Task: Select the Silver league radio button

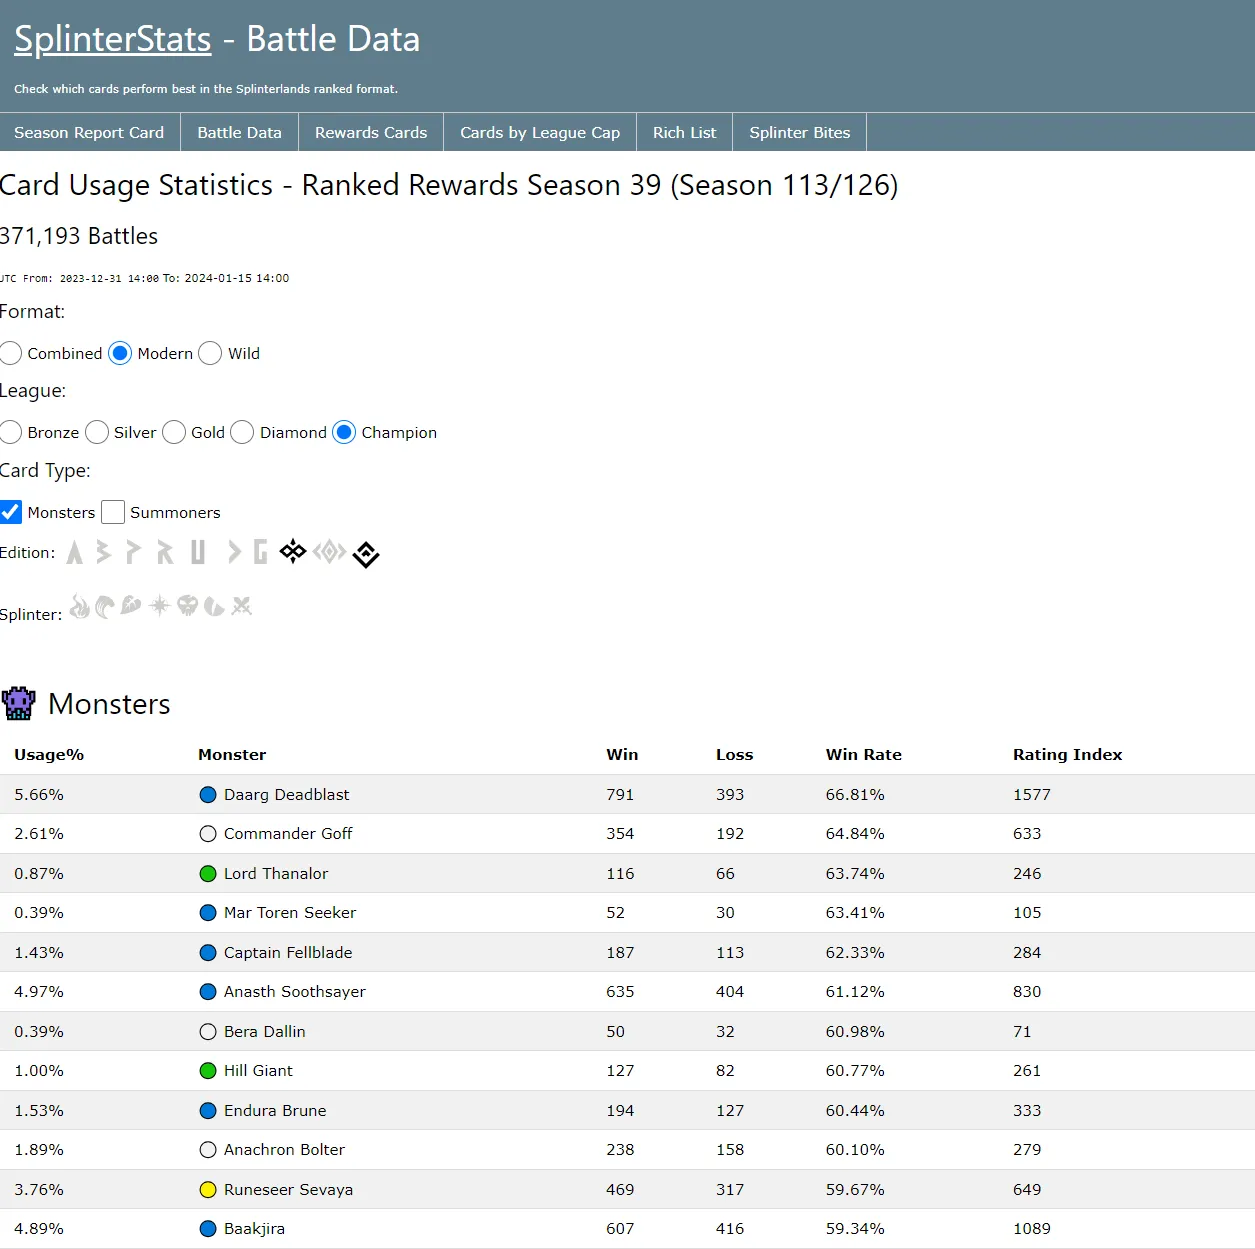Action: (97, 432)
